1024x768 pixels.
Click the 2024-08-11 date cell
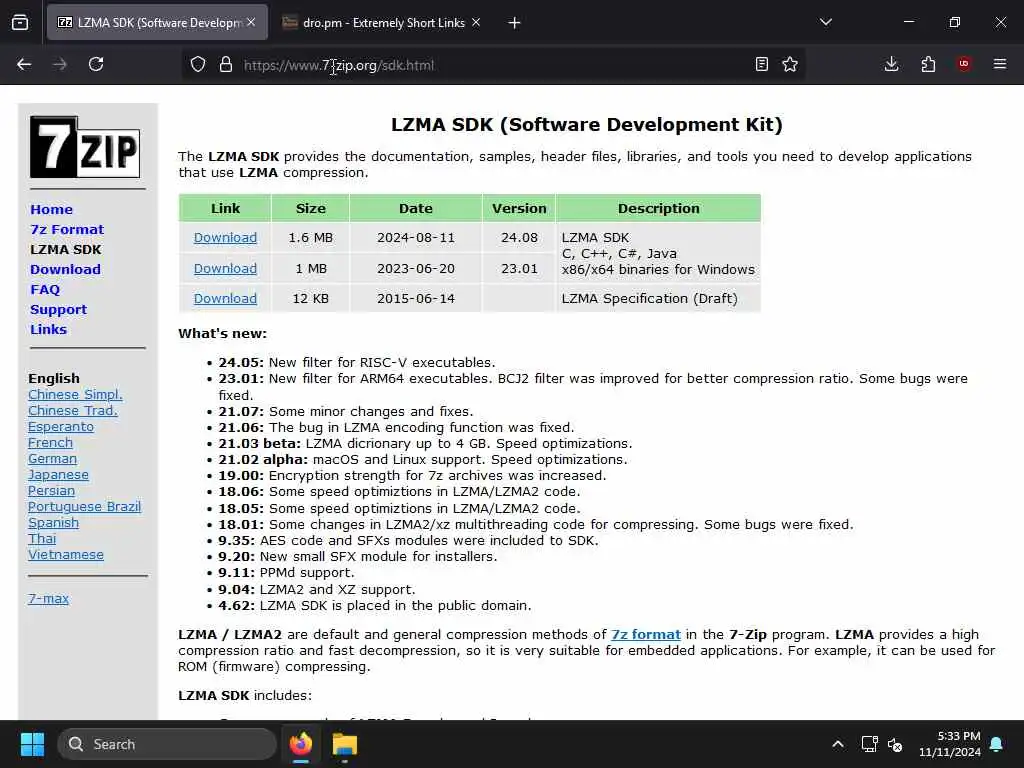pos(416,238)
